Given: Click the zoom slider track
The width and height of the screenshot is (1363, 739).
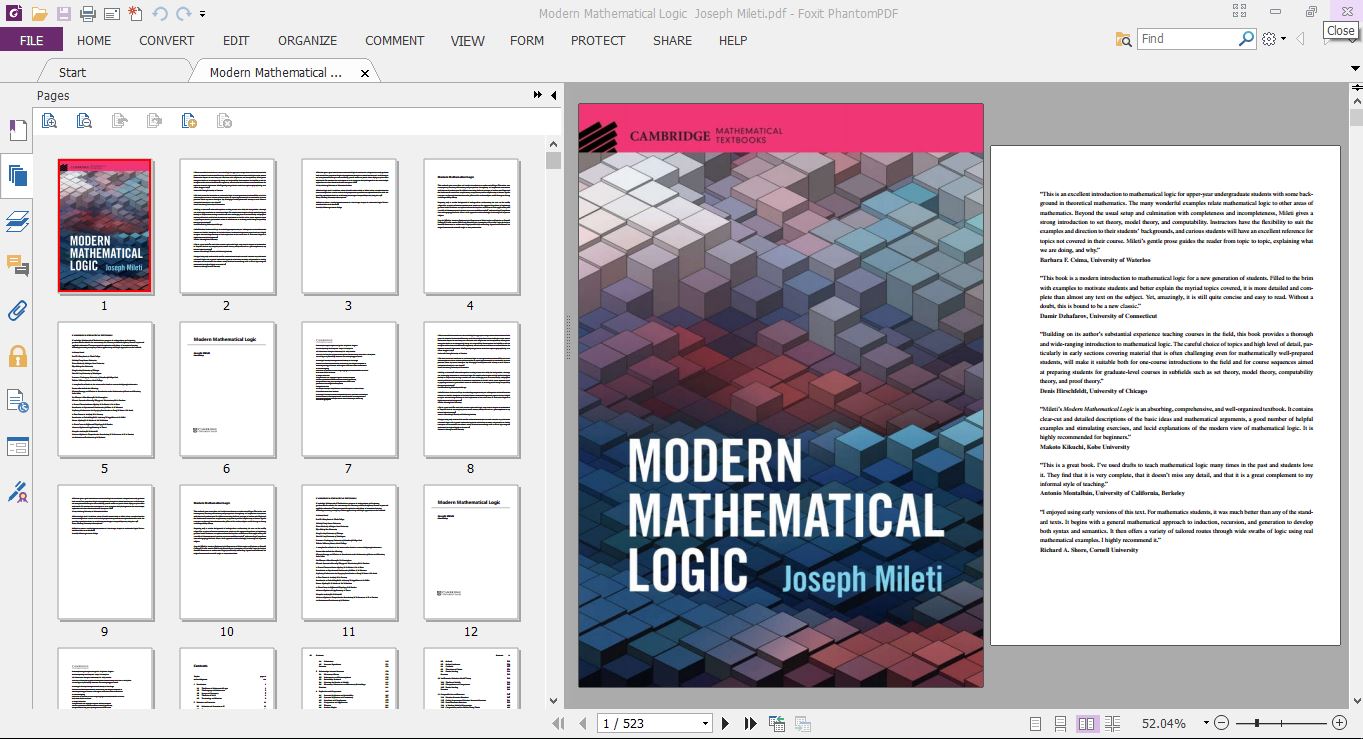Looking at the screenshot, I should pyautogui.click(x=1281, y=723).
